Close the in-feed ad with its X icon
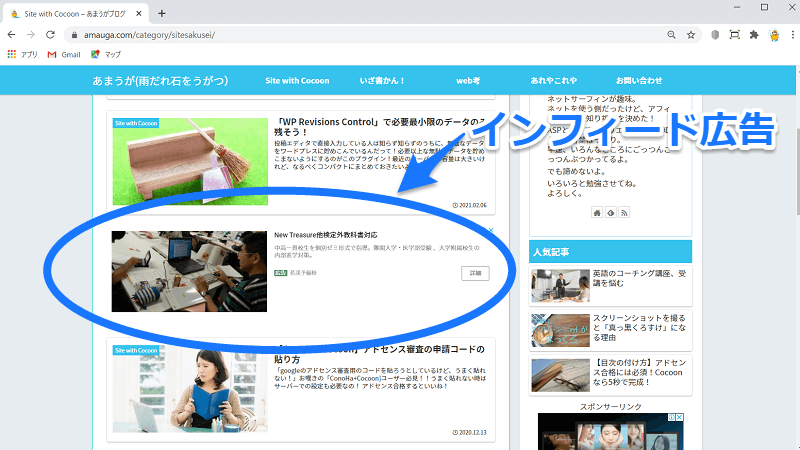The image size is (800, 450). click(x=490, y=231)
